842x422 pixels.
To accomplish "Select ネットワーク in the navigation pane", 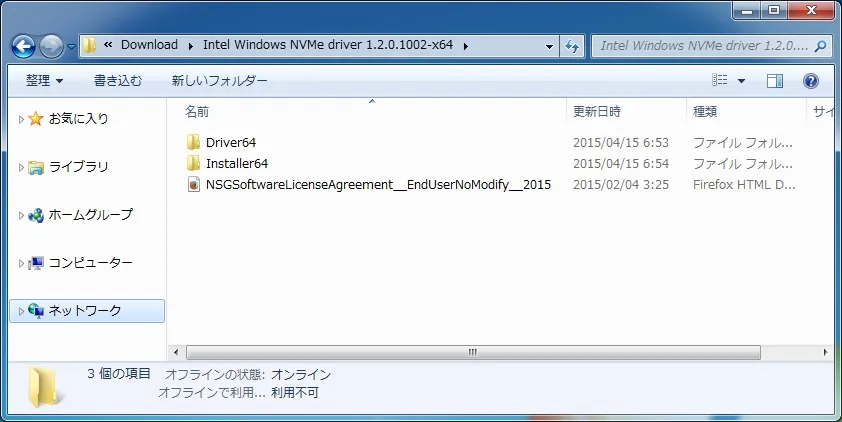I will (x=85, y=310).
